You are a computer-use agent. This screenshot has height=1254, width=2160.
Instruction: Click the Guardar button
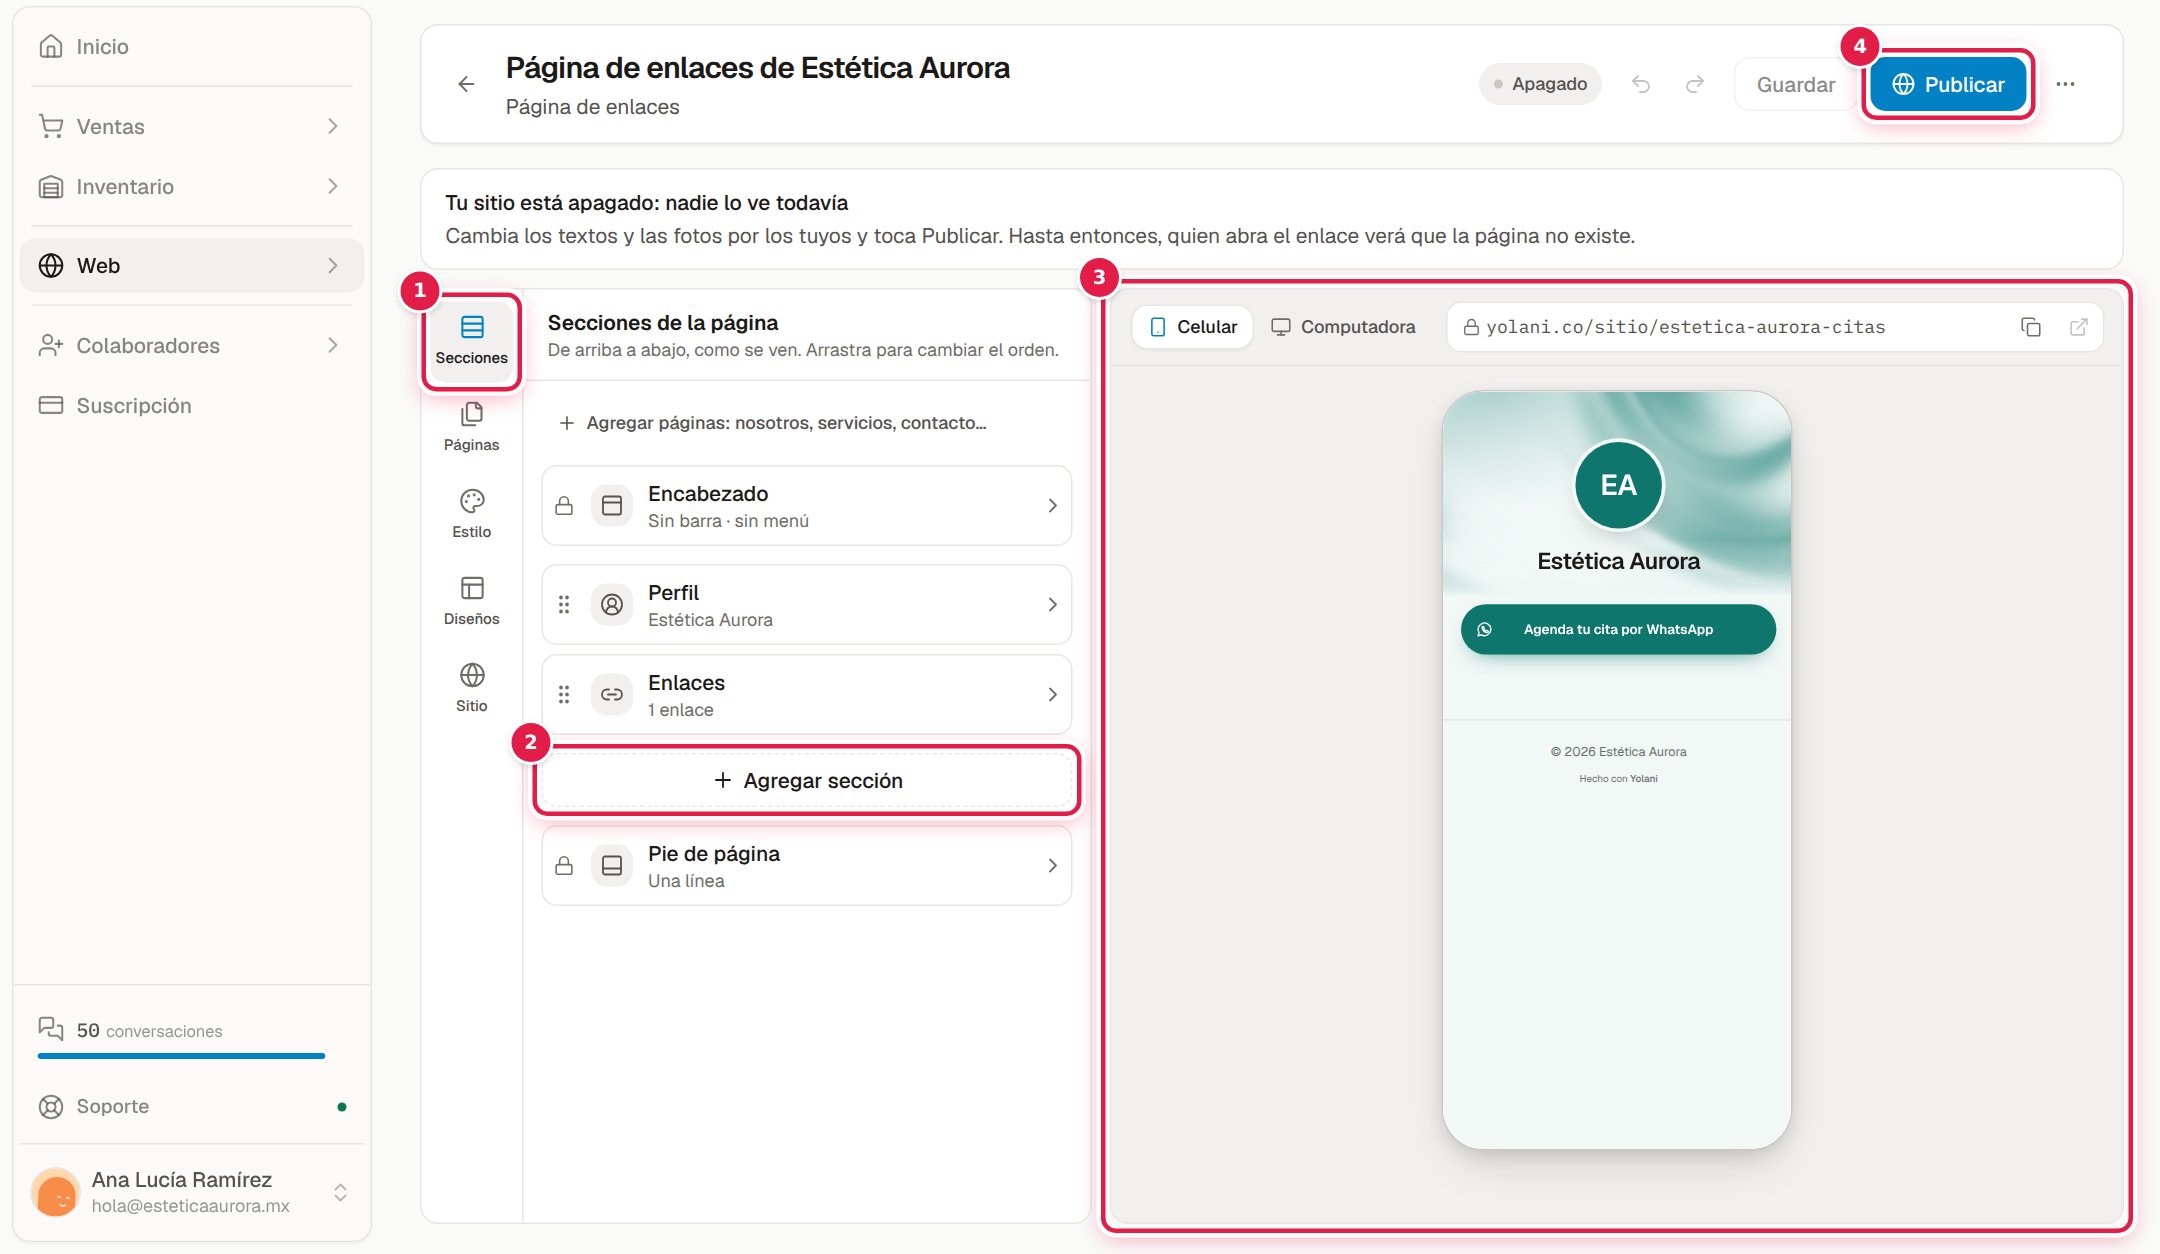coord(1796,84)
